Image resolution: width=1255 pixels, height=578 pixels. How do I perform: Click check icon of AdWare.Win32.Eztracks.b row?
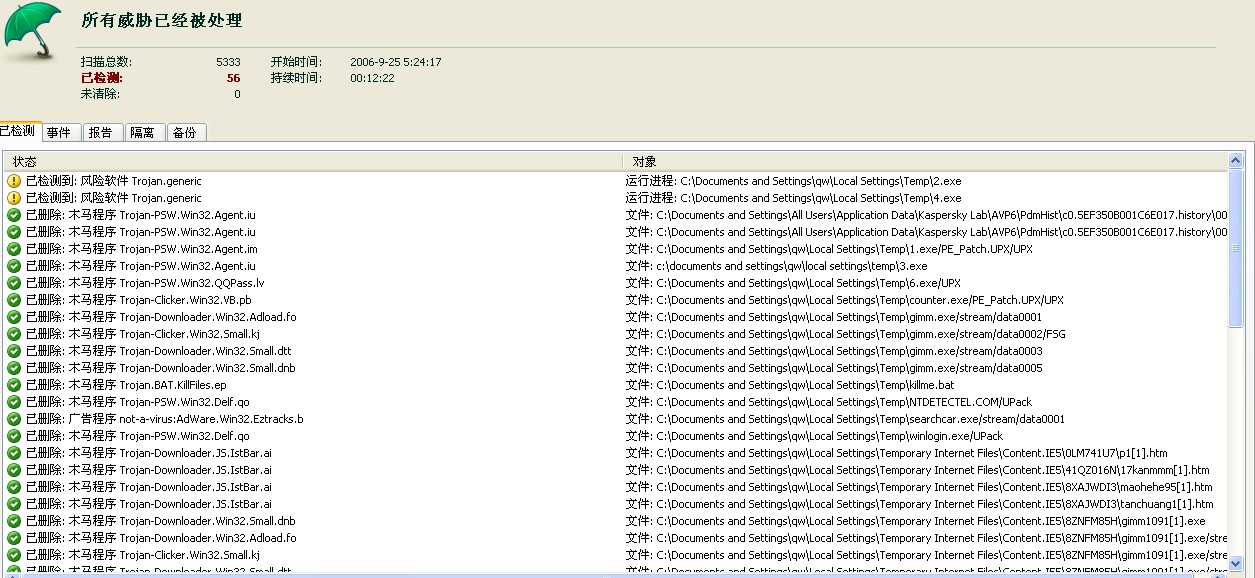pyautogui.click(x=14, y=419)
